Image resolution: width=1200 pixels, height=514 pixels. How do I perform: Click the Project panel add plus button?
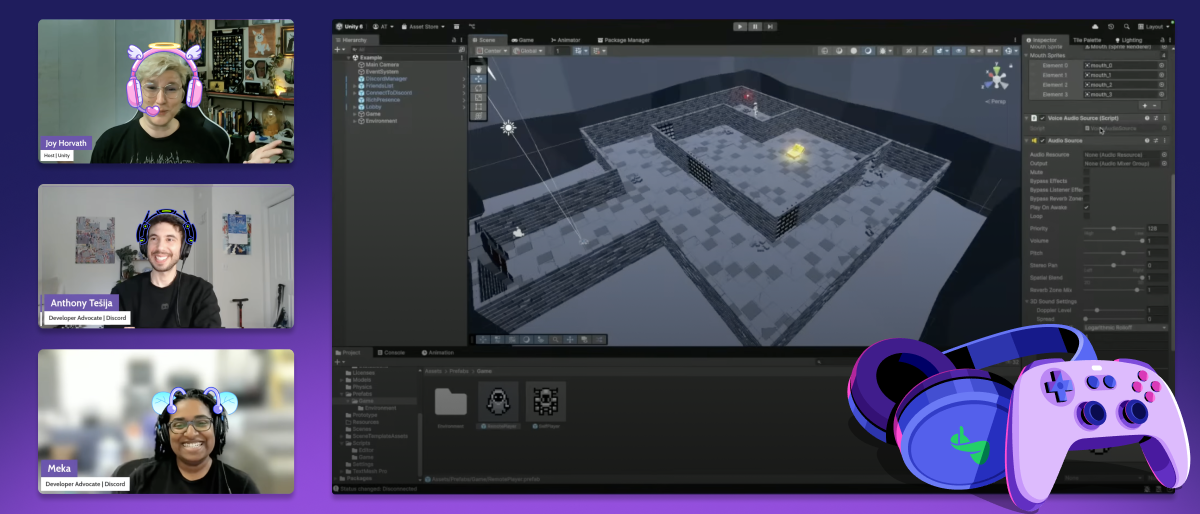point(337,362)
